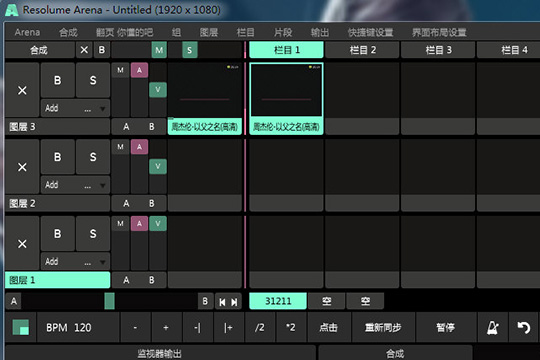The image size is (540, 360).
Task: Open the 片段 menu
Action: tap(283, 32)
